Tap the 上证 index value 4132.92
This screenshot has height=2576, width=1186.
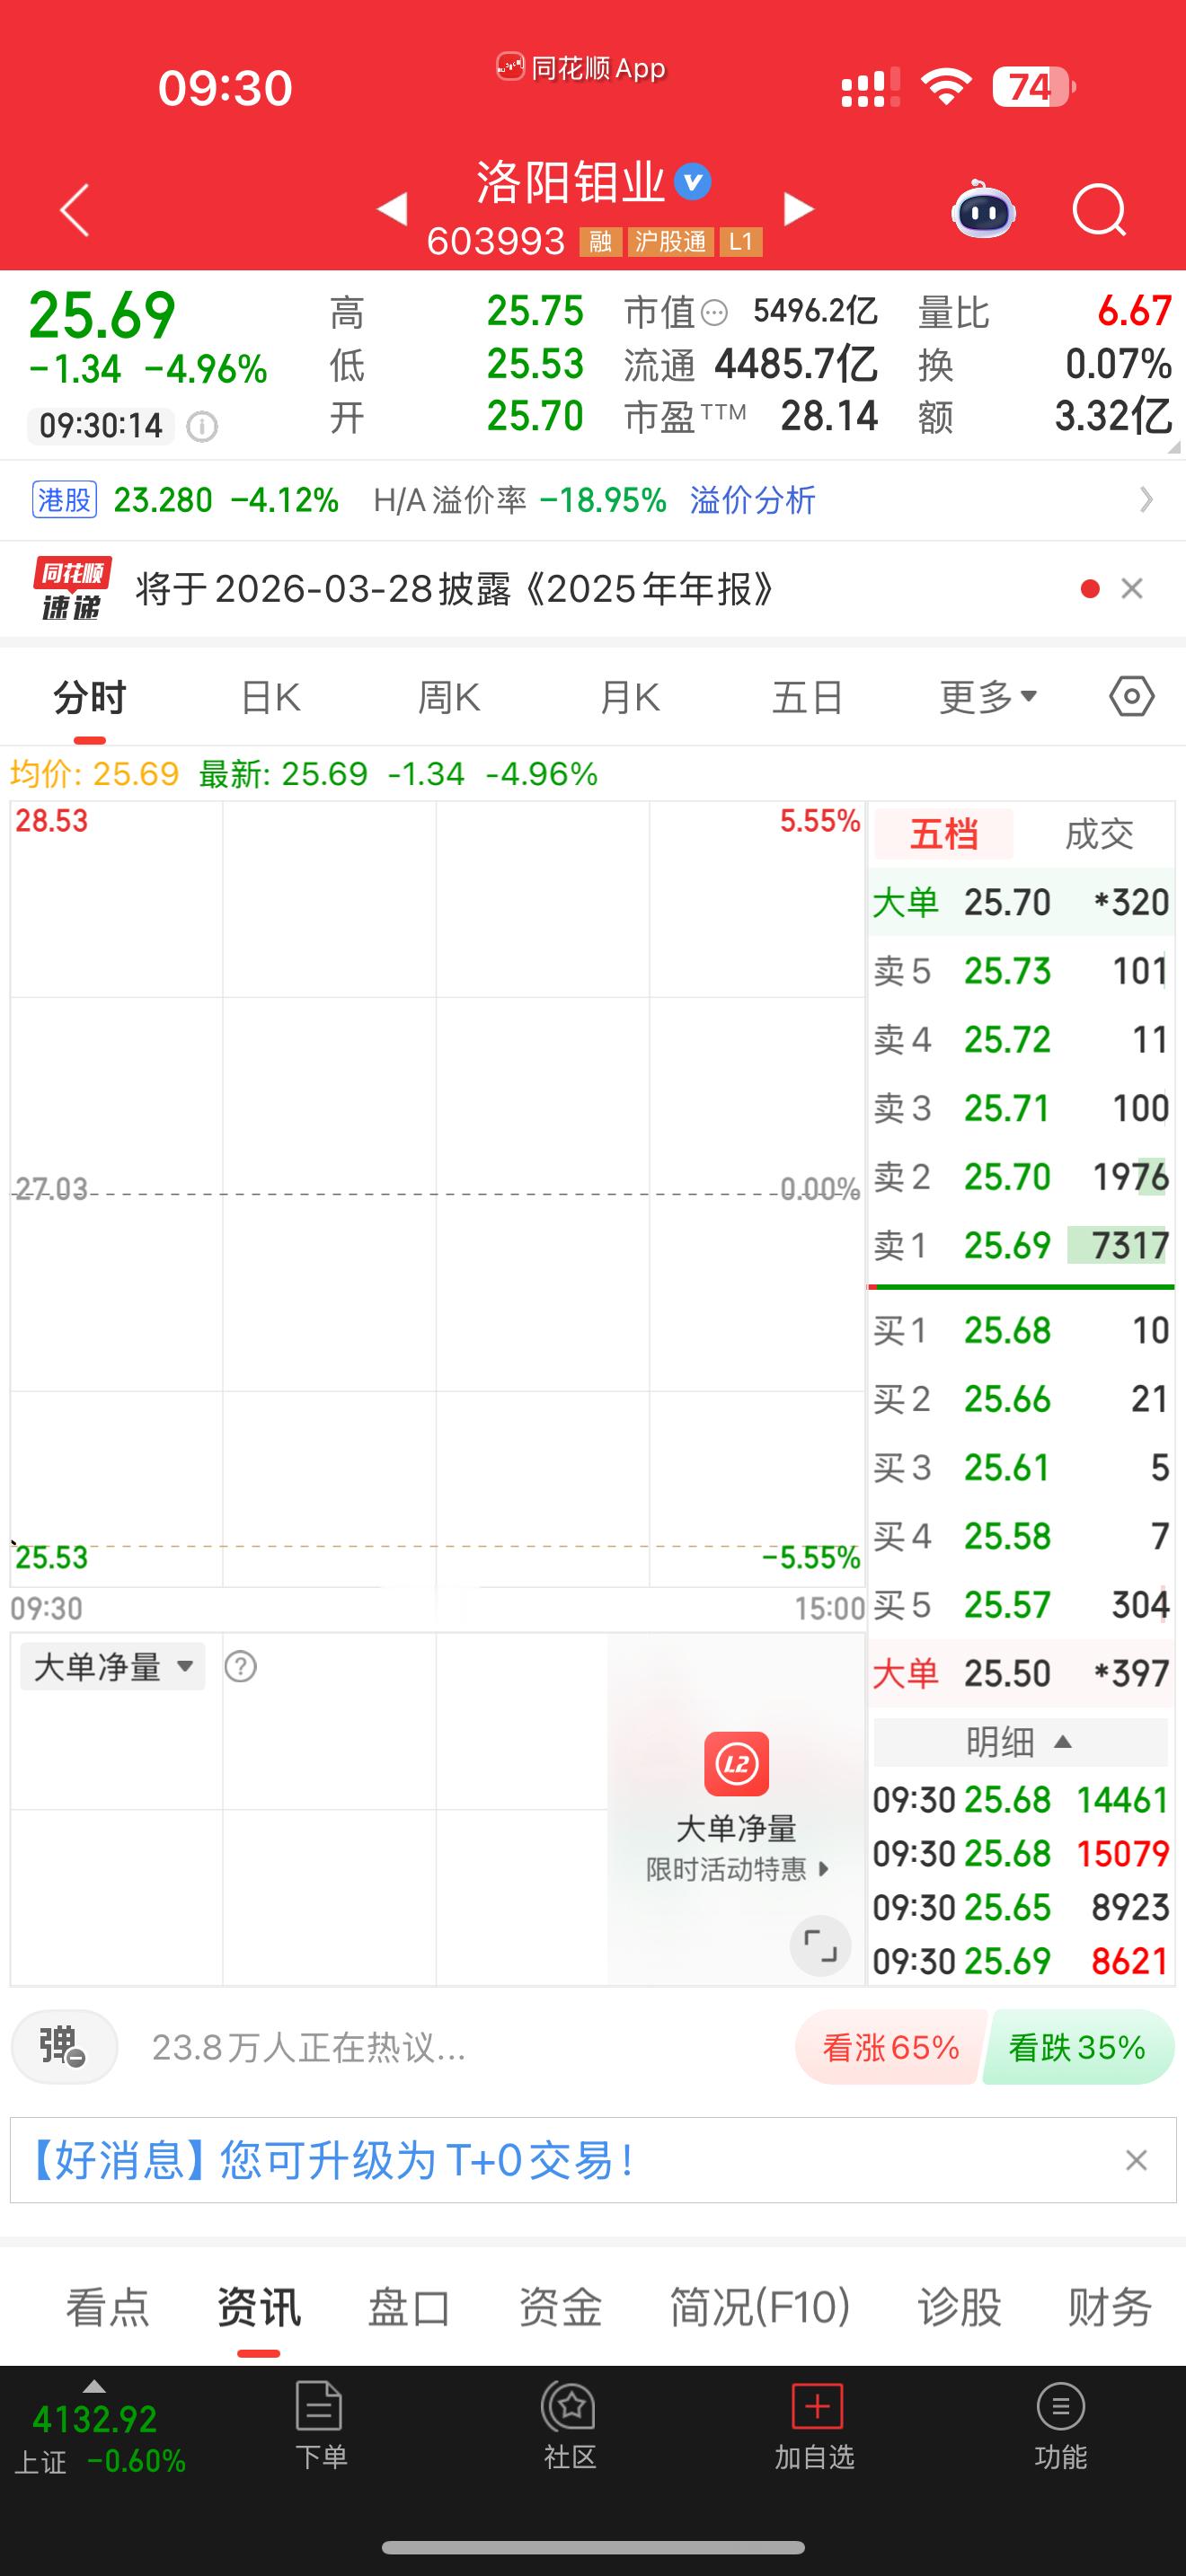point(95,2420)
